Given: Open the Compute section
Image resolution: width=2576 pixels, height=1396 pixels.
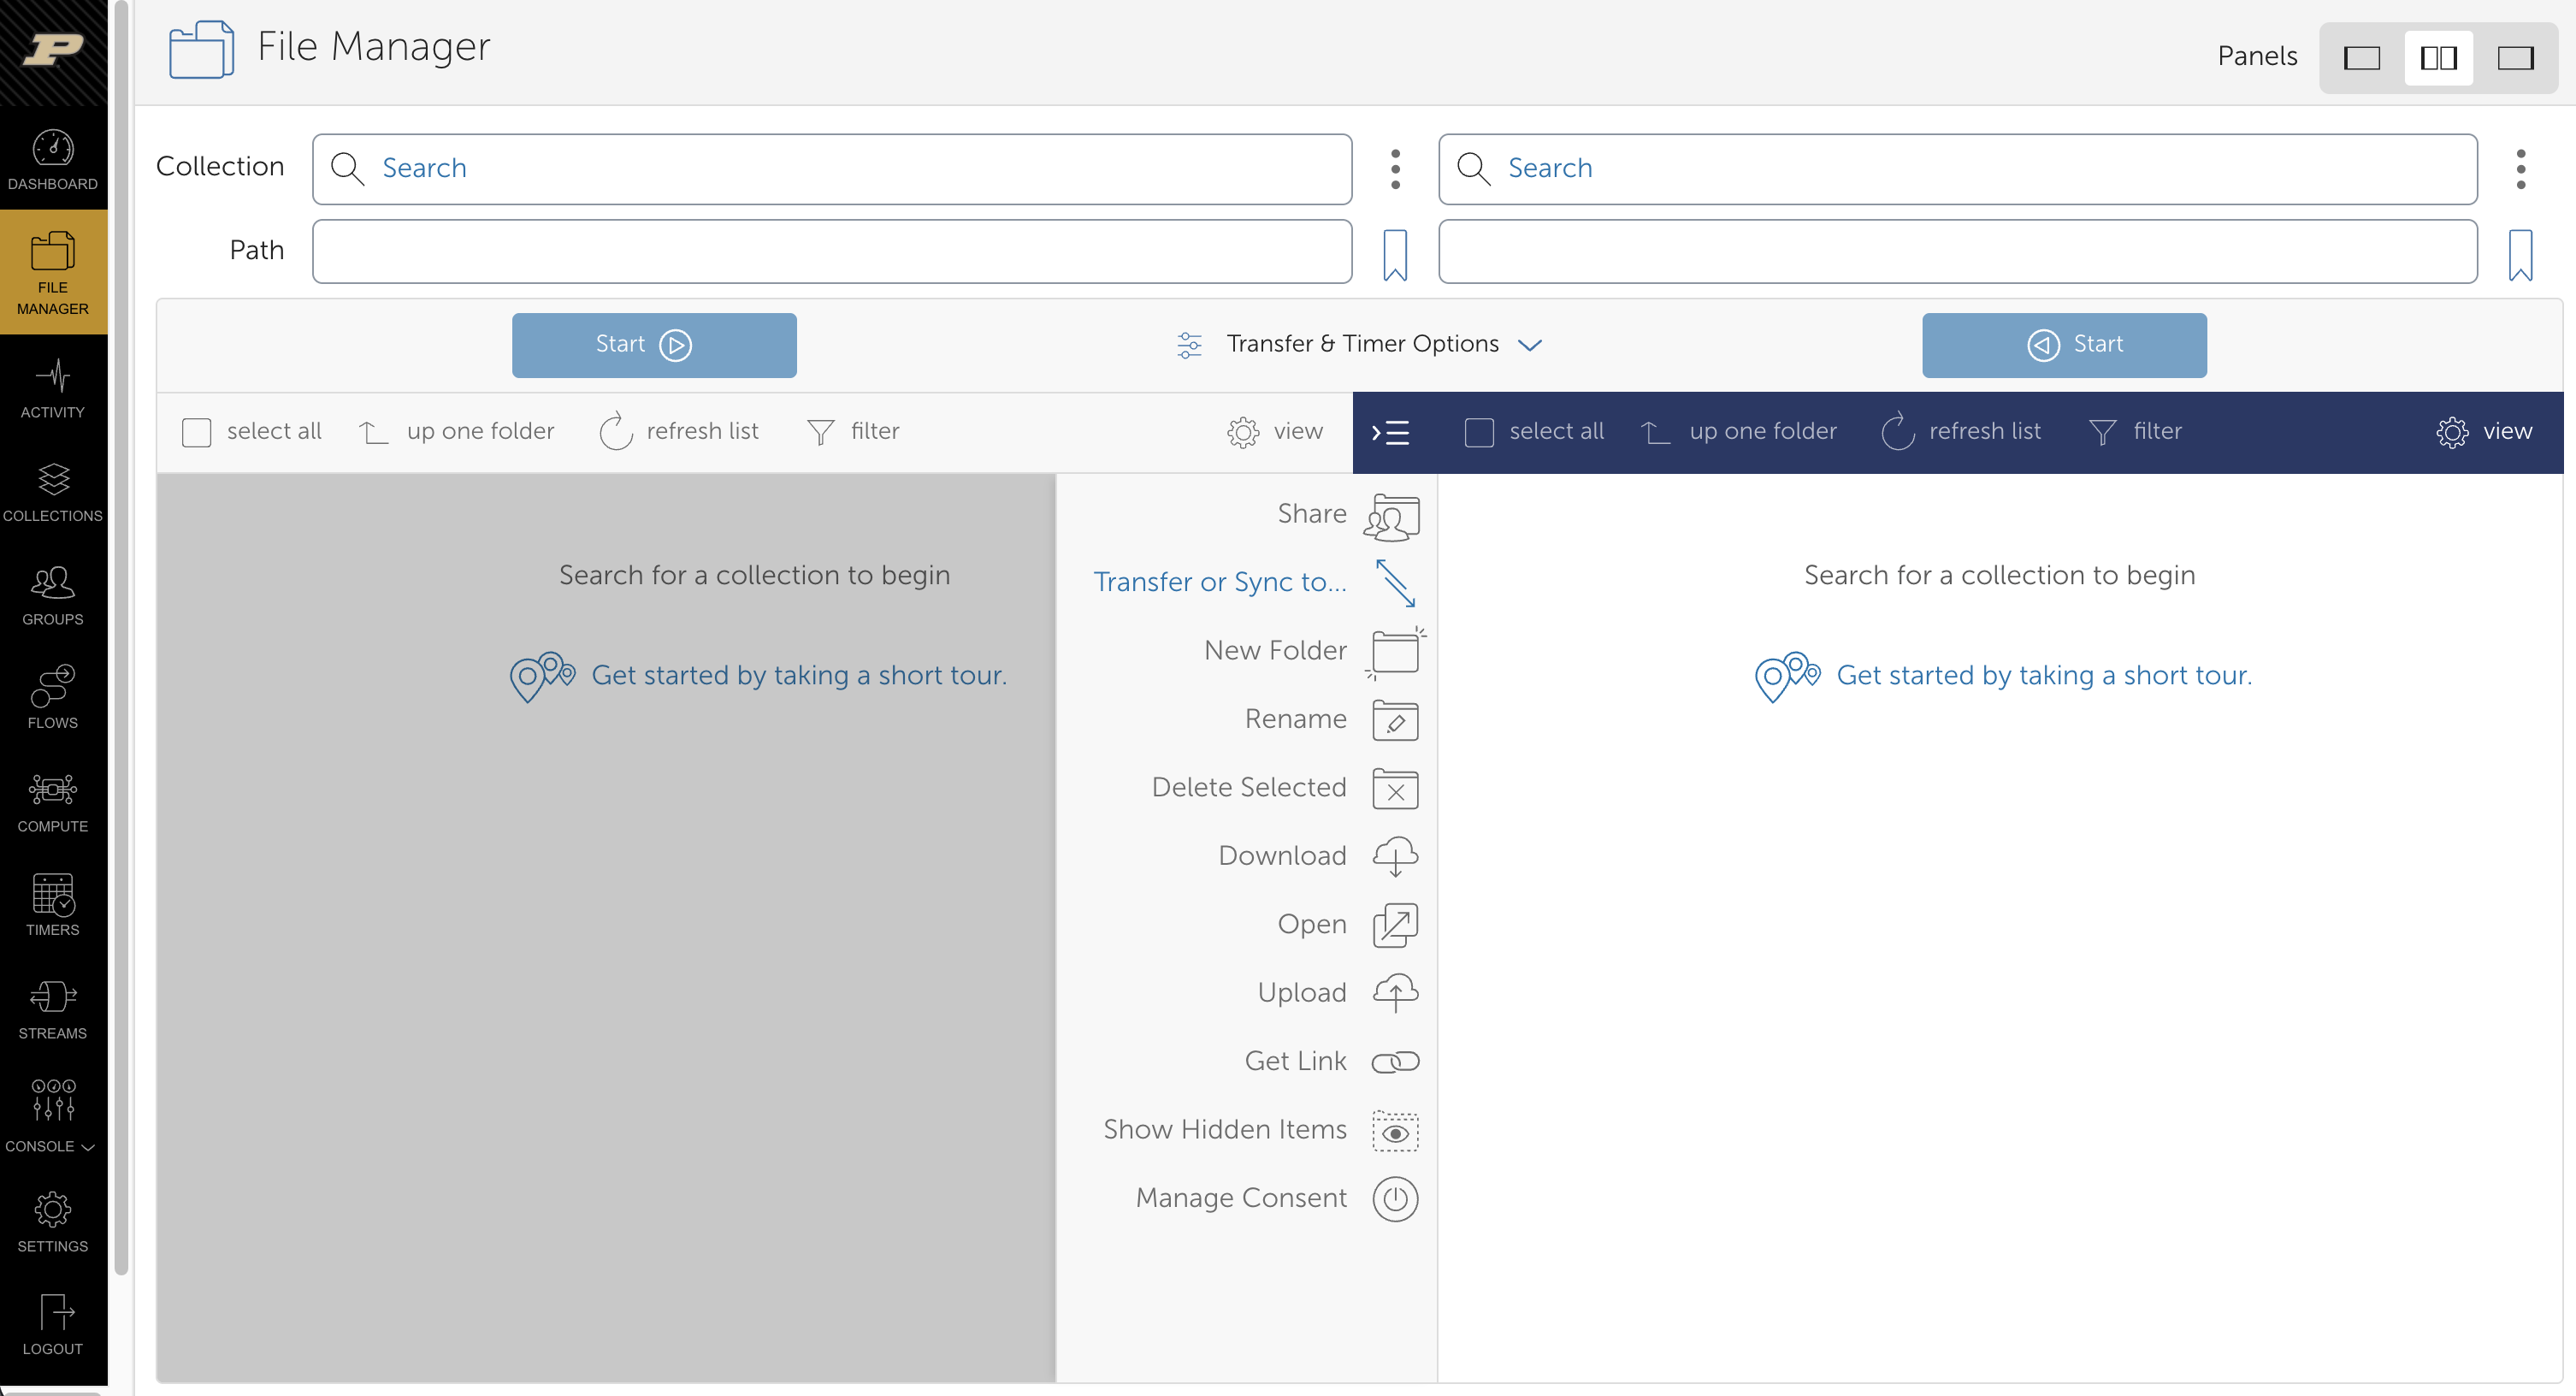Looking at the screenshot, I should (x=53, y=803).
